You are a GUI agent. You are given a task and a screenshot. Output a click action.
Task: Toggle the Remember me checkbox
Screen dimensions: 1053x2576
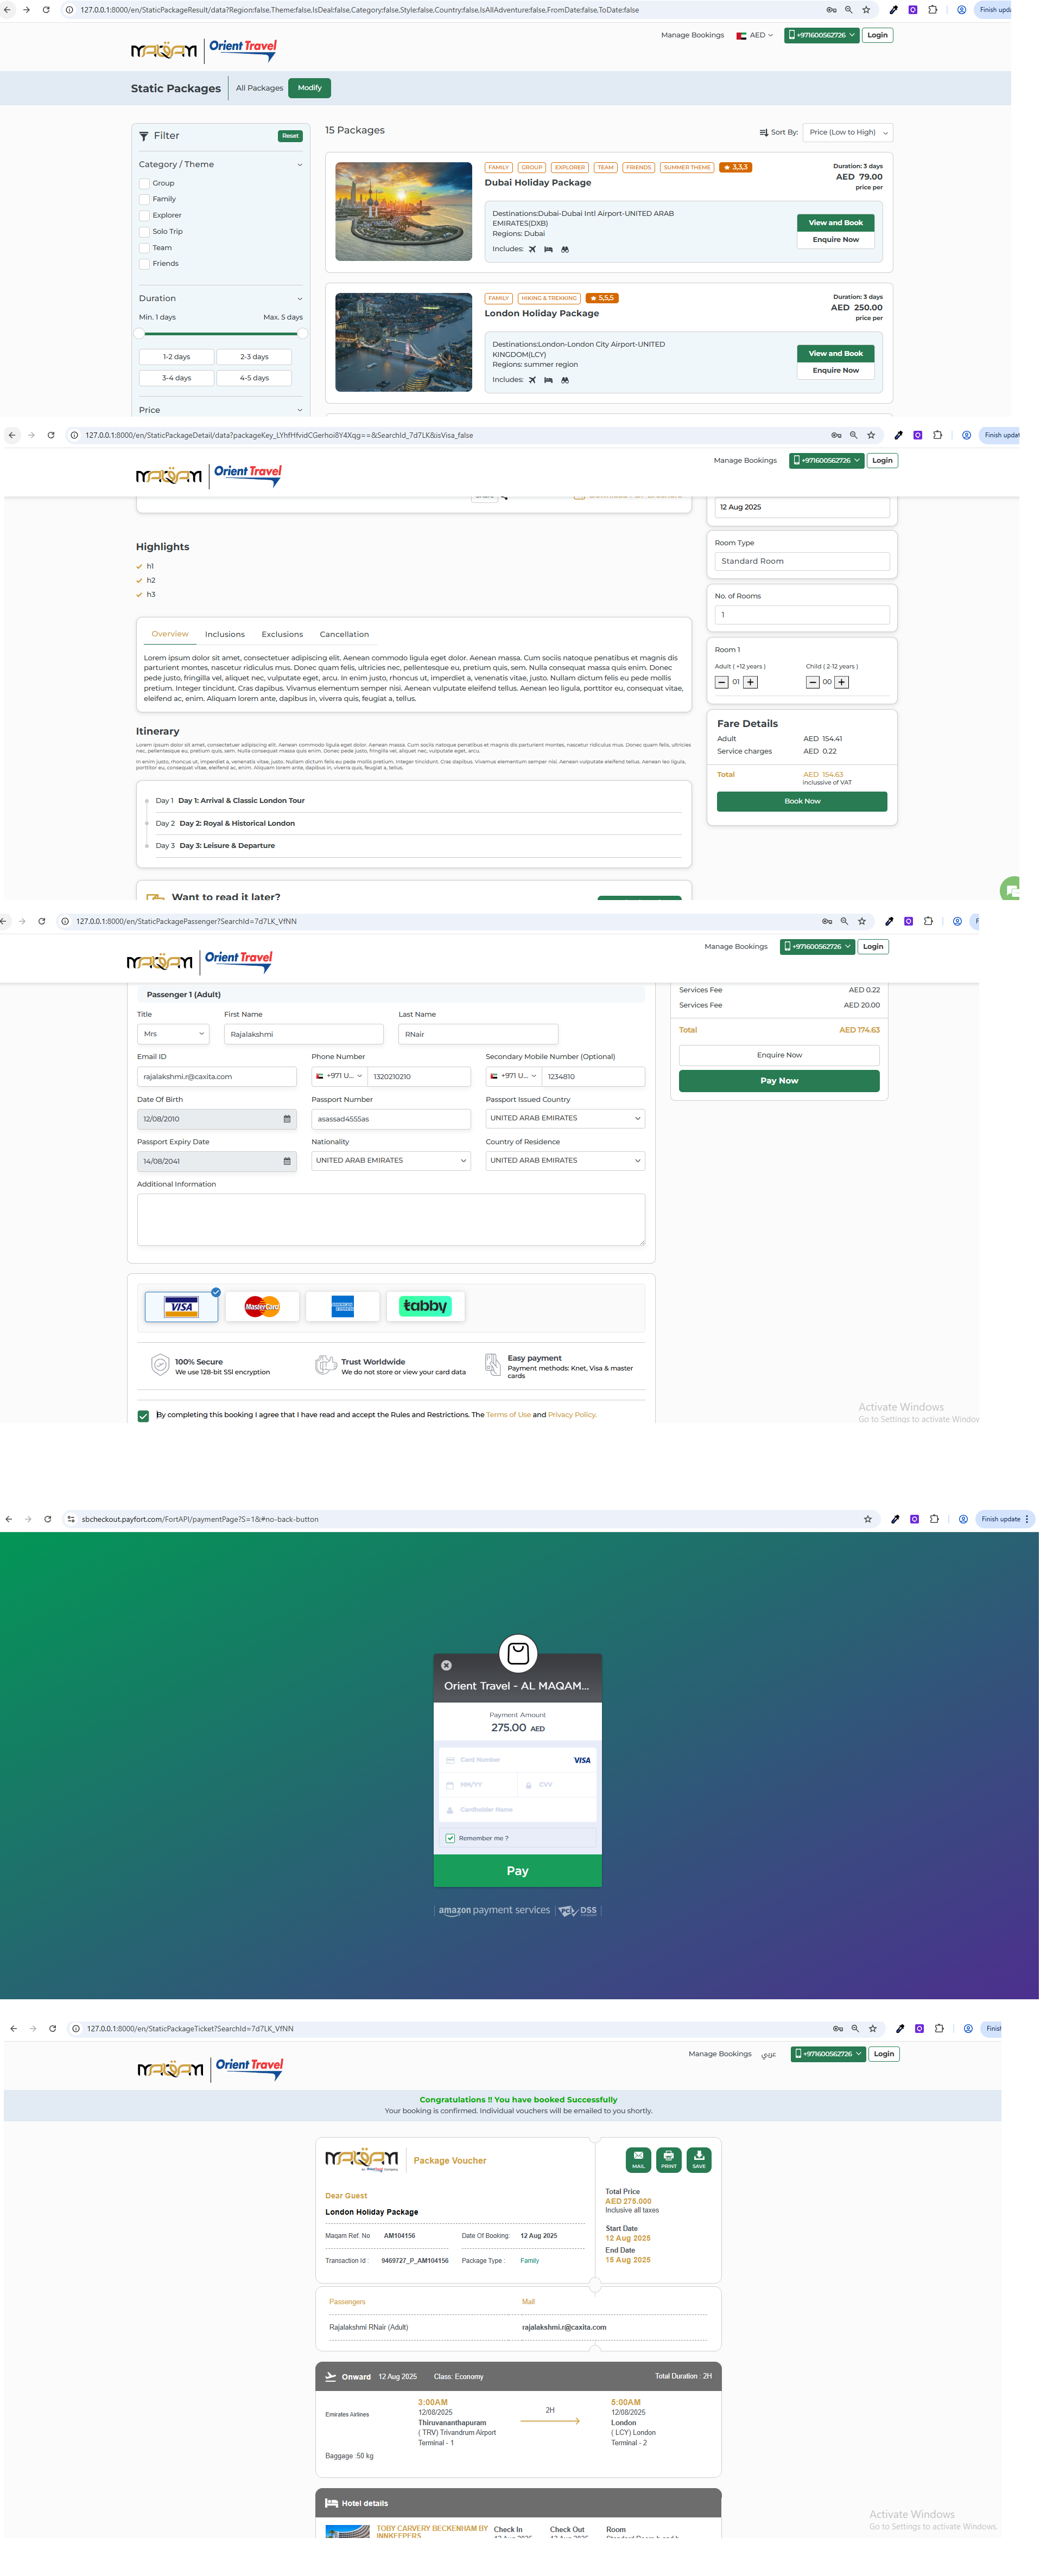[450, 1838]
